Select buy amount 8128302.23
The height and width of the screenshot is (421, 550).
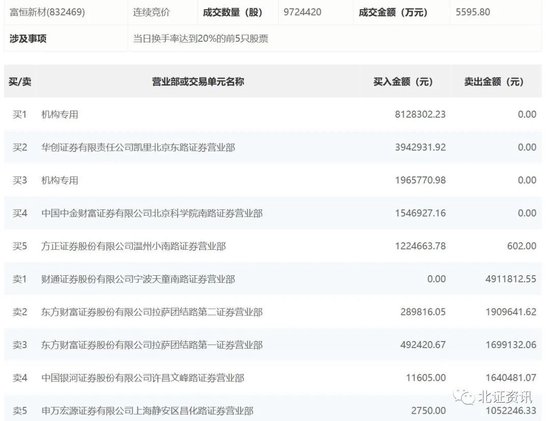[x=420, y=114]
